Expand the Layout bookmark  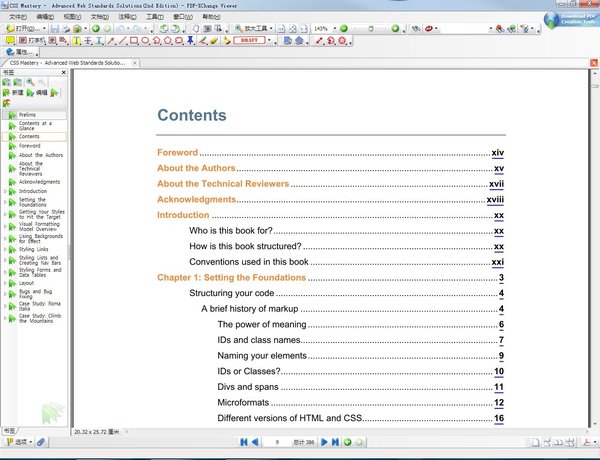click(5, 283)
